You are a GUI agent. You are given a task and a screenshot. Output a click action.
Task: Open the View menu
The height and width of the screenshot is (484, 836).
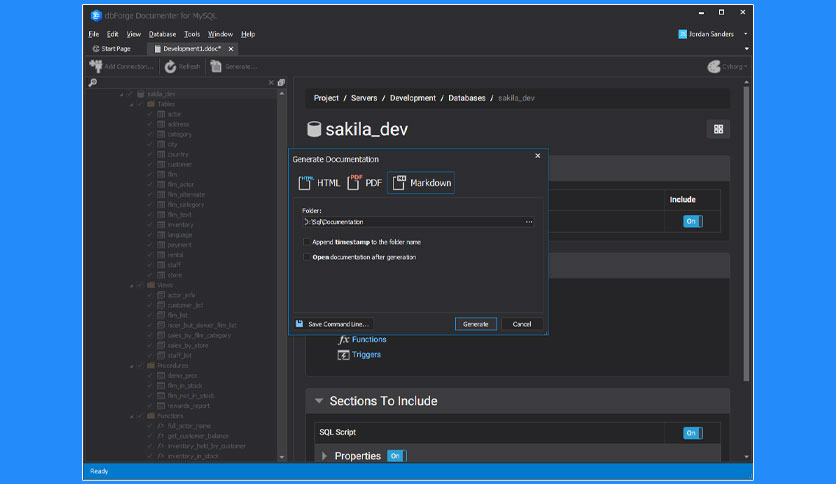click(x=133, y=34)
